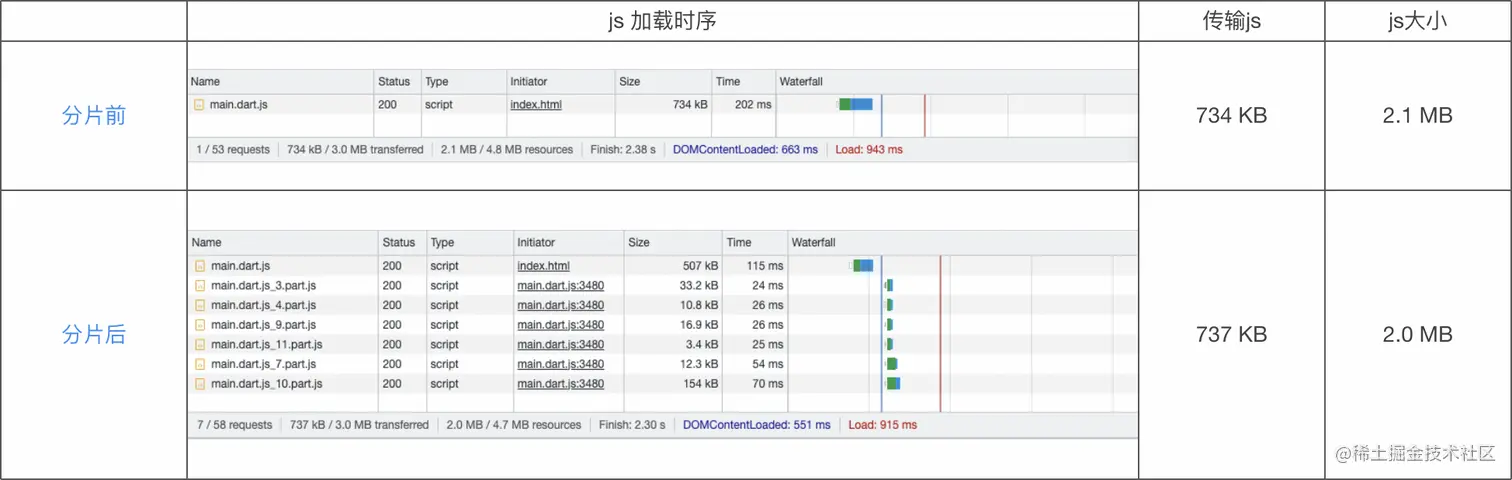Click 'Load: 915 ms' in the status bar
The image size is (1512, 480).
(882, 425)
